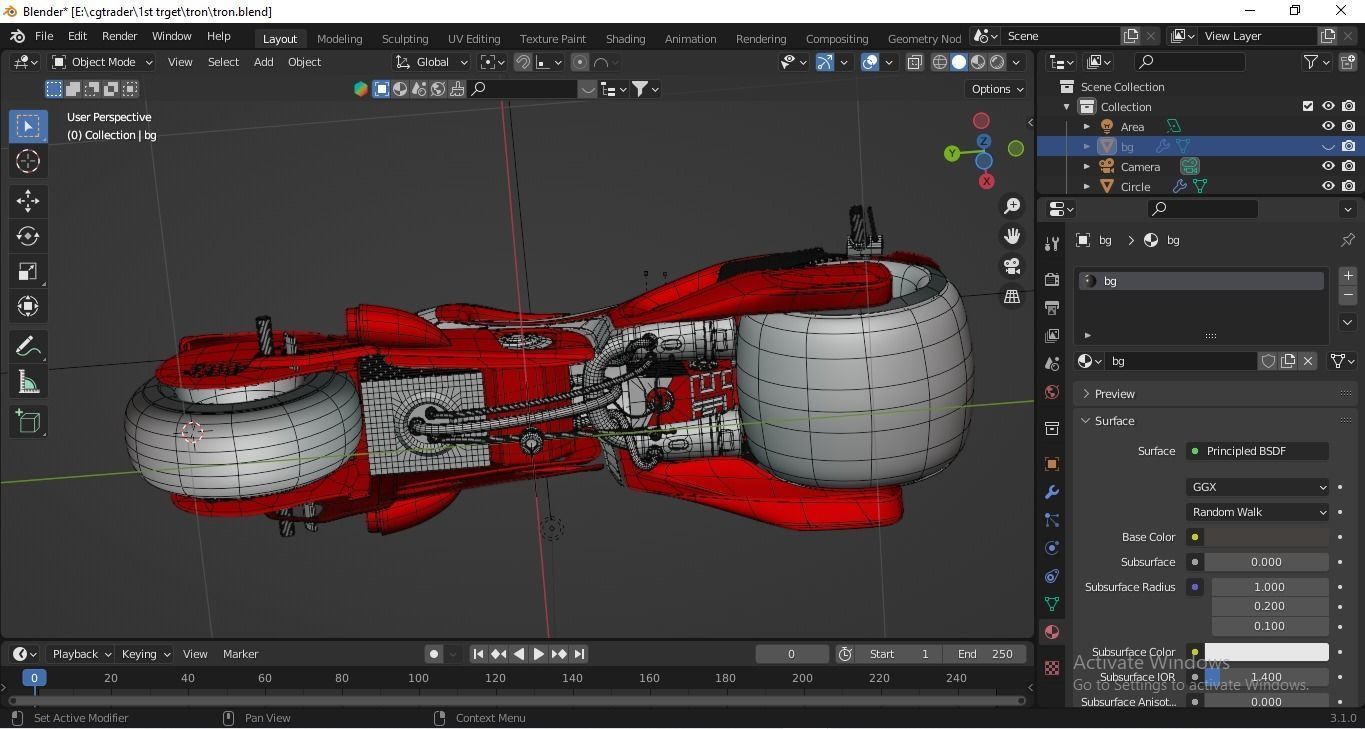Open the View Layer properties tab
The image size is (1365, 729).
1051,336
